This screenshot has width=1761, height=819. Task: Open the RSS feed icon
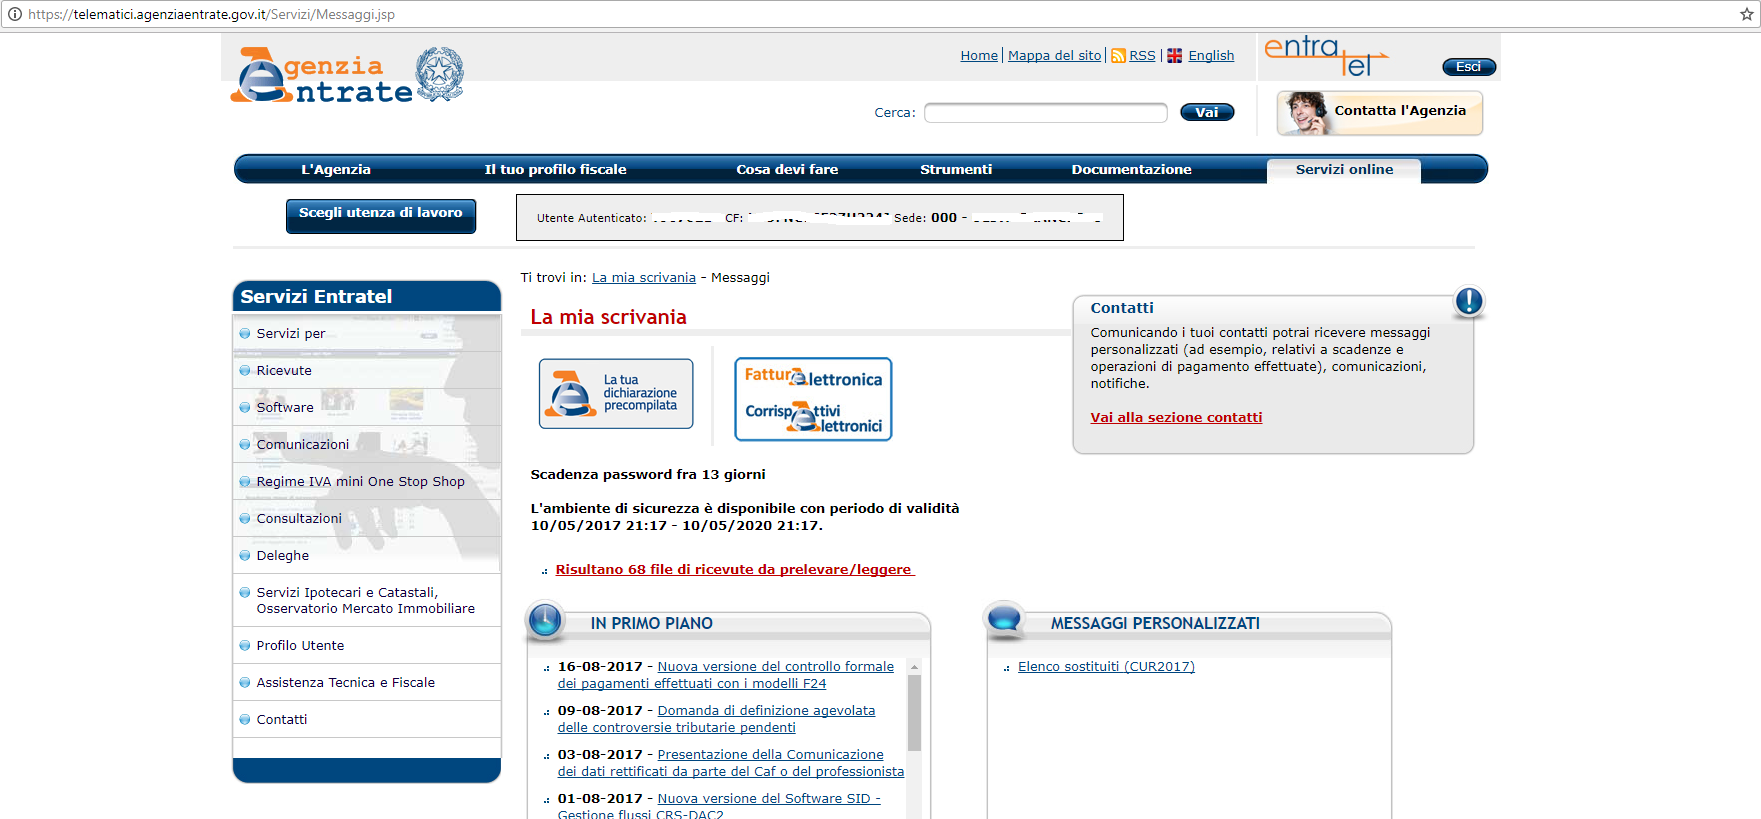1118,56
